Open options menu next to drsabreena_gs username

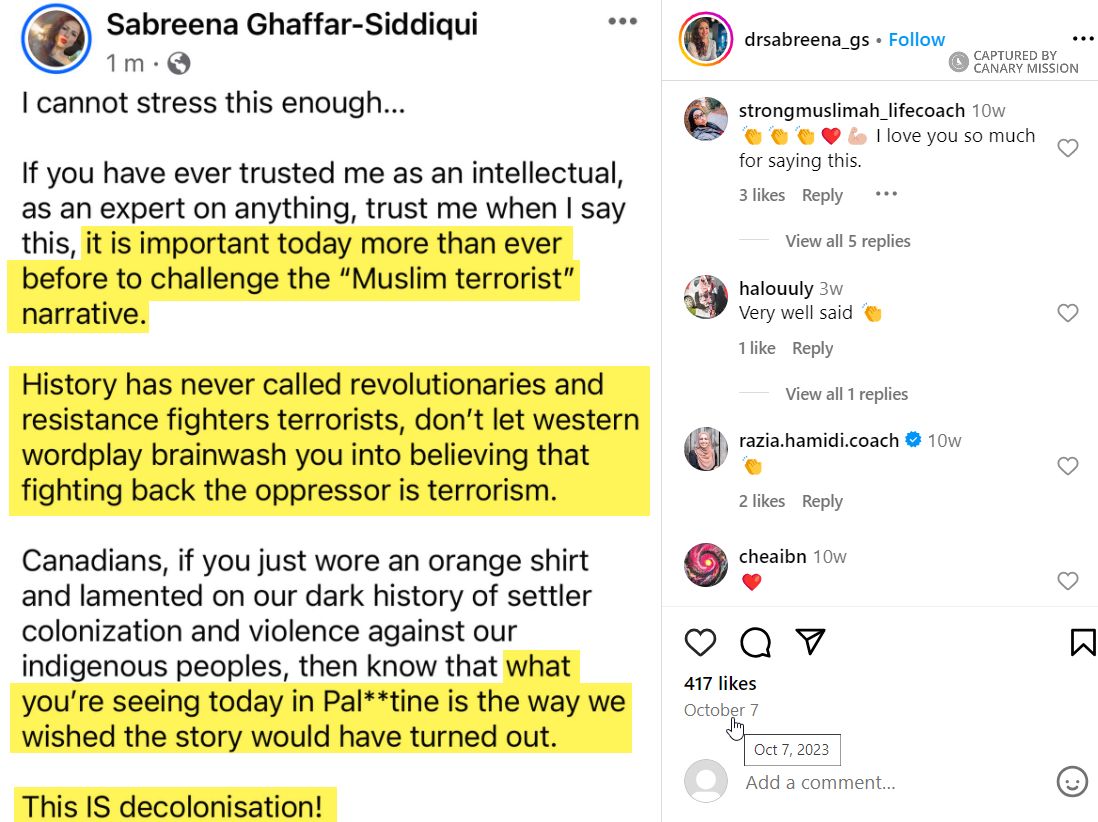1083,38
